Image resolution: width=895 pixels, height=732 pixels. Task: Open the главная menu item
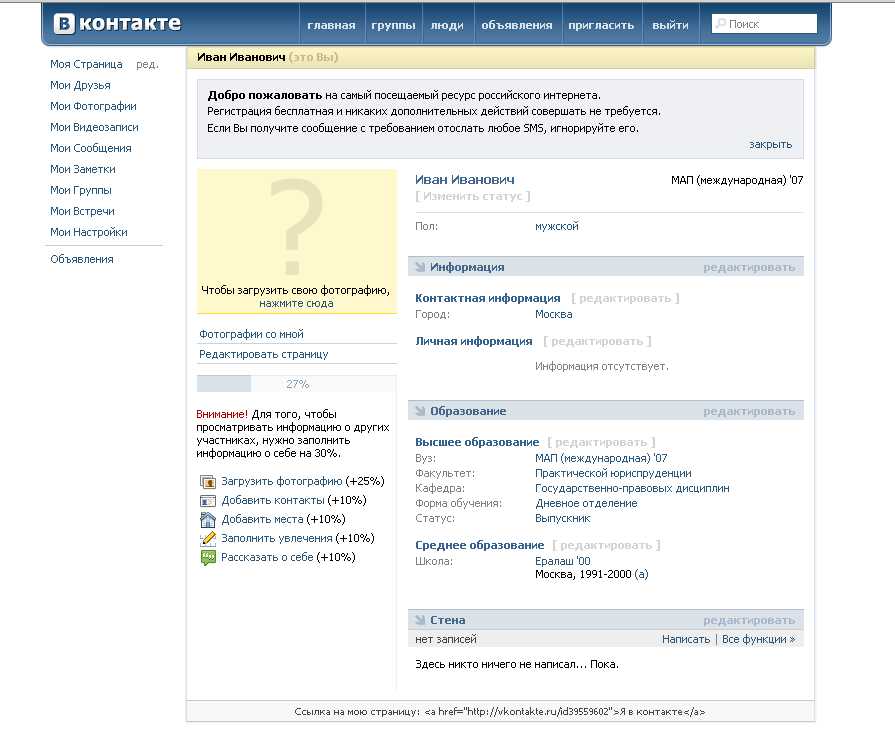click(x=331, y=25)
